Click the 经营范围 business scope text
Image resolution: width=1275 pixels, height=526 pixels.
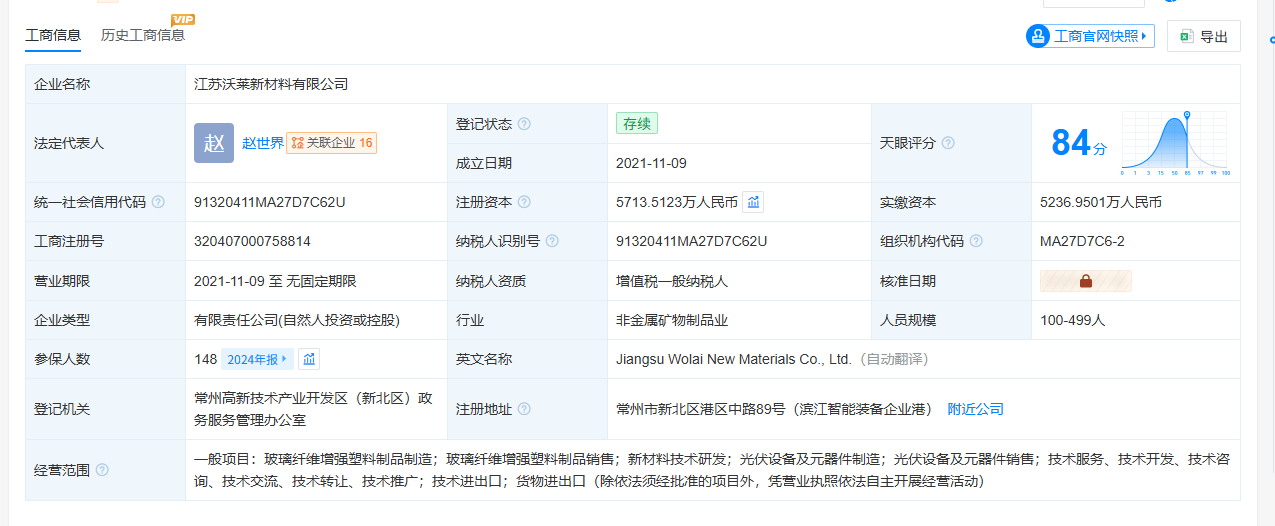tap(711, 470)
